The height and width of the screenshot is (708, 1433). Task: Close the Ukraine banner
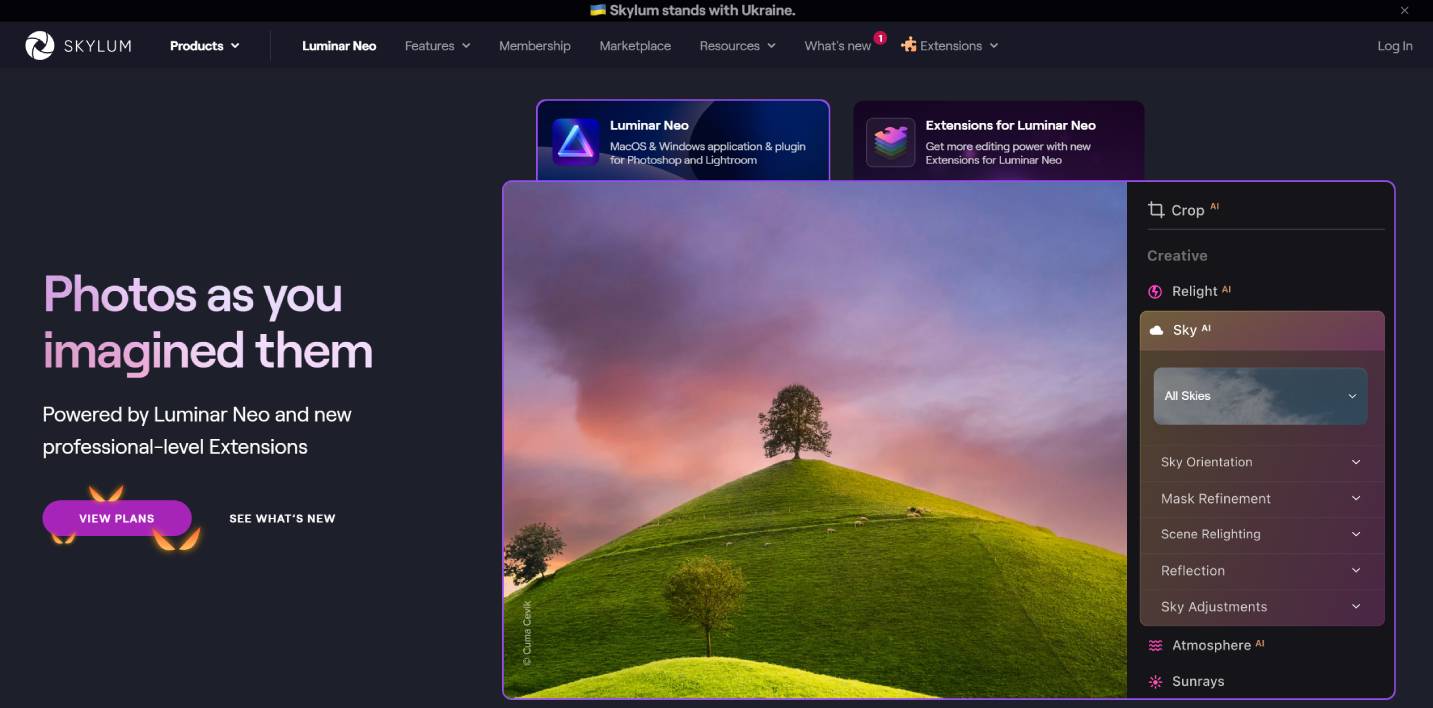pos(1404,11)
